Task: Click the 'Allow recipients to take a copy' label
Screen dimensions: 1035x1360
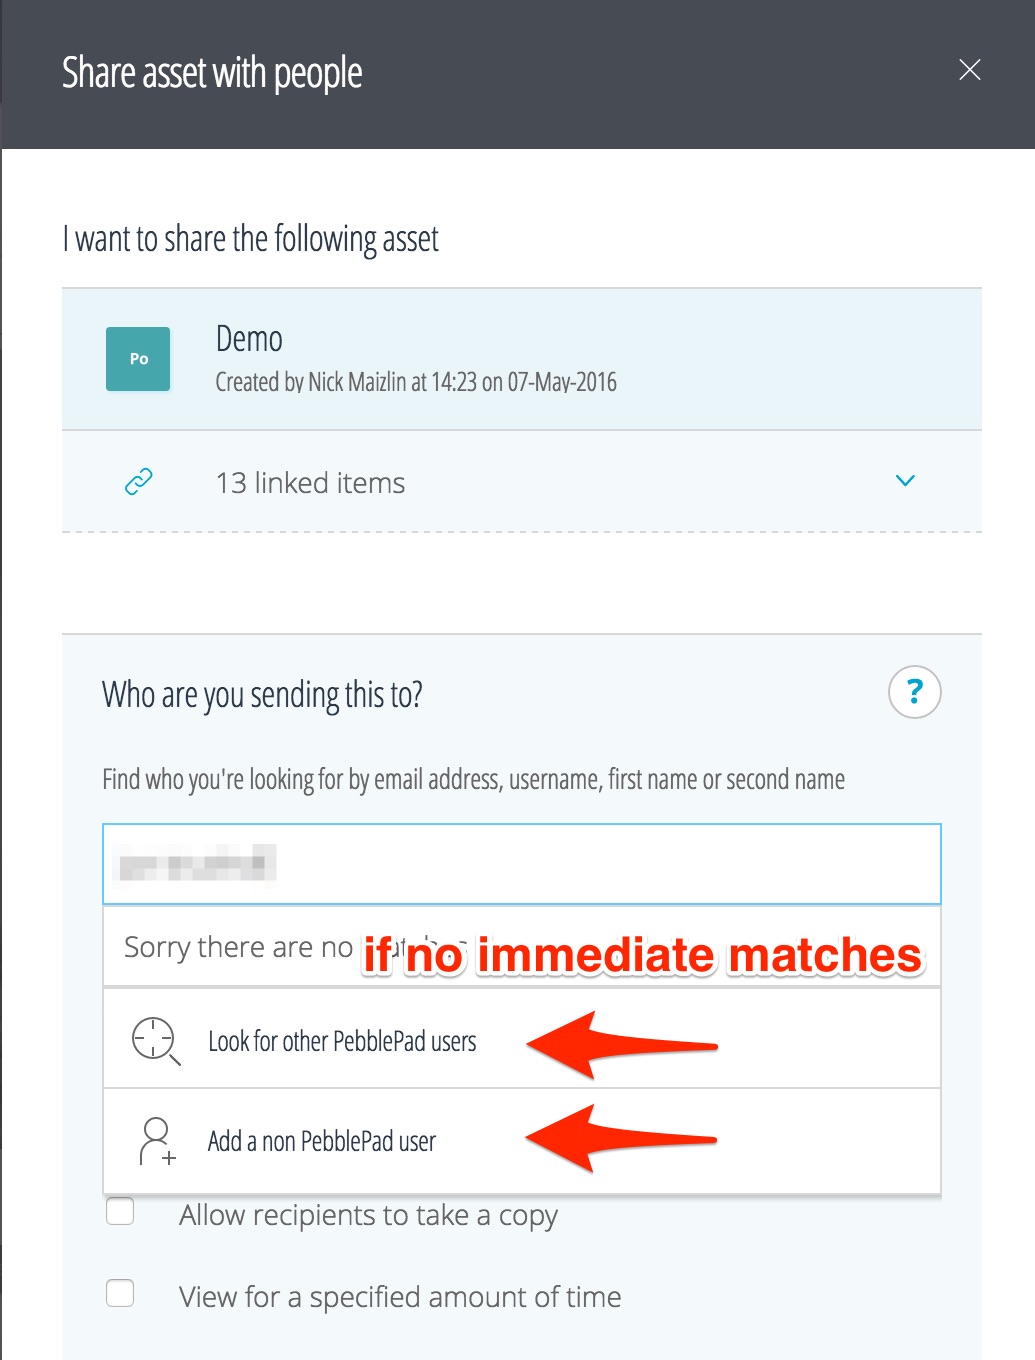Action: [368, 1215]
